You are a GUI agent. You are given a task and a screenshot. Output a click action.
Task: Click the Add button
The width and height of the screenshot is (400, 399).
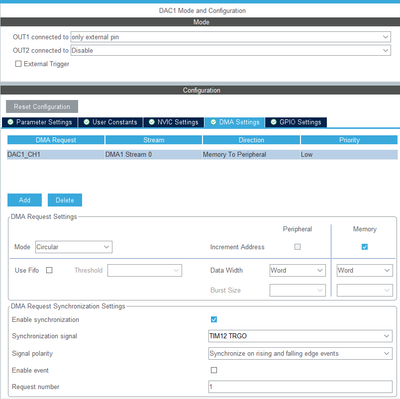[25, 200]
